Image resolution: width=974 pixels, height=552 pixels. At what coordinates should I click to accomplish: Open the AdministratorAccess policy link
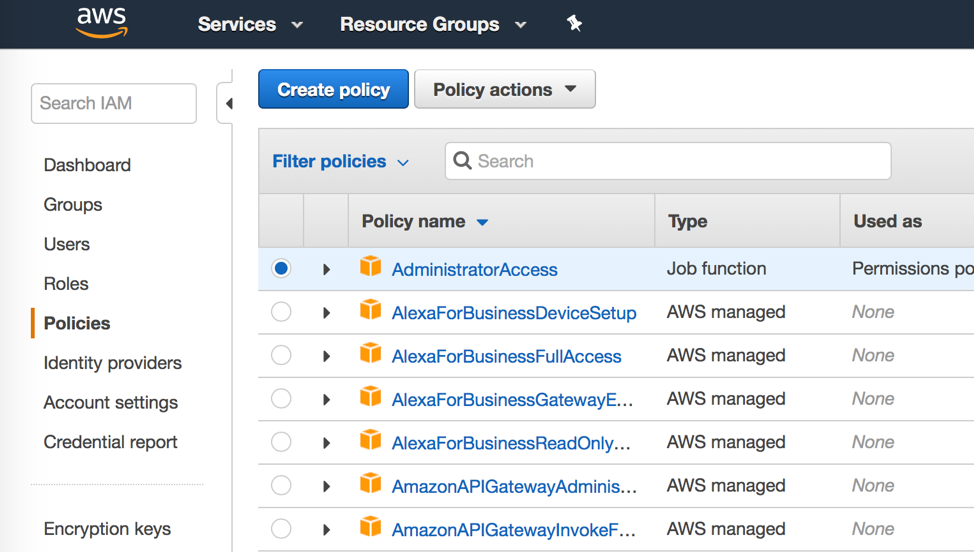click(475, 270)
